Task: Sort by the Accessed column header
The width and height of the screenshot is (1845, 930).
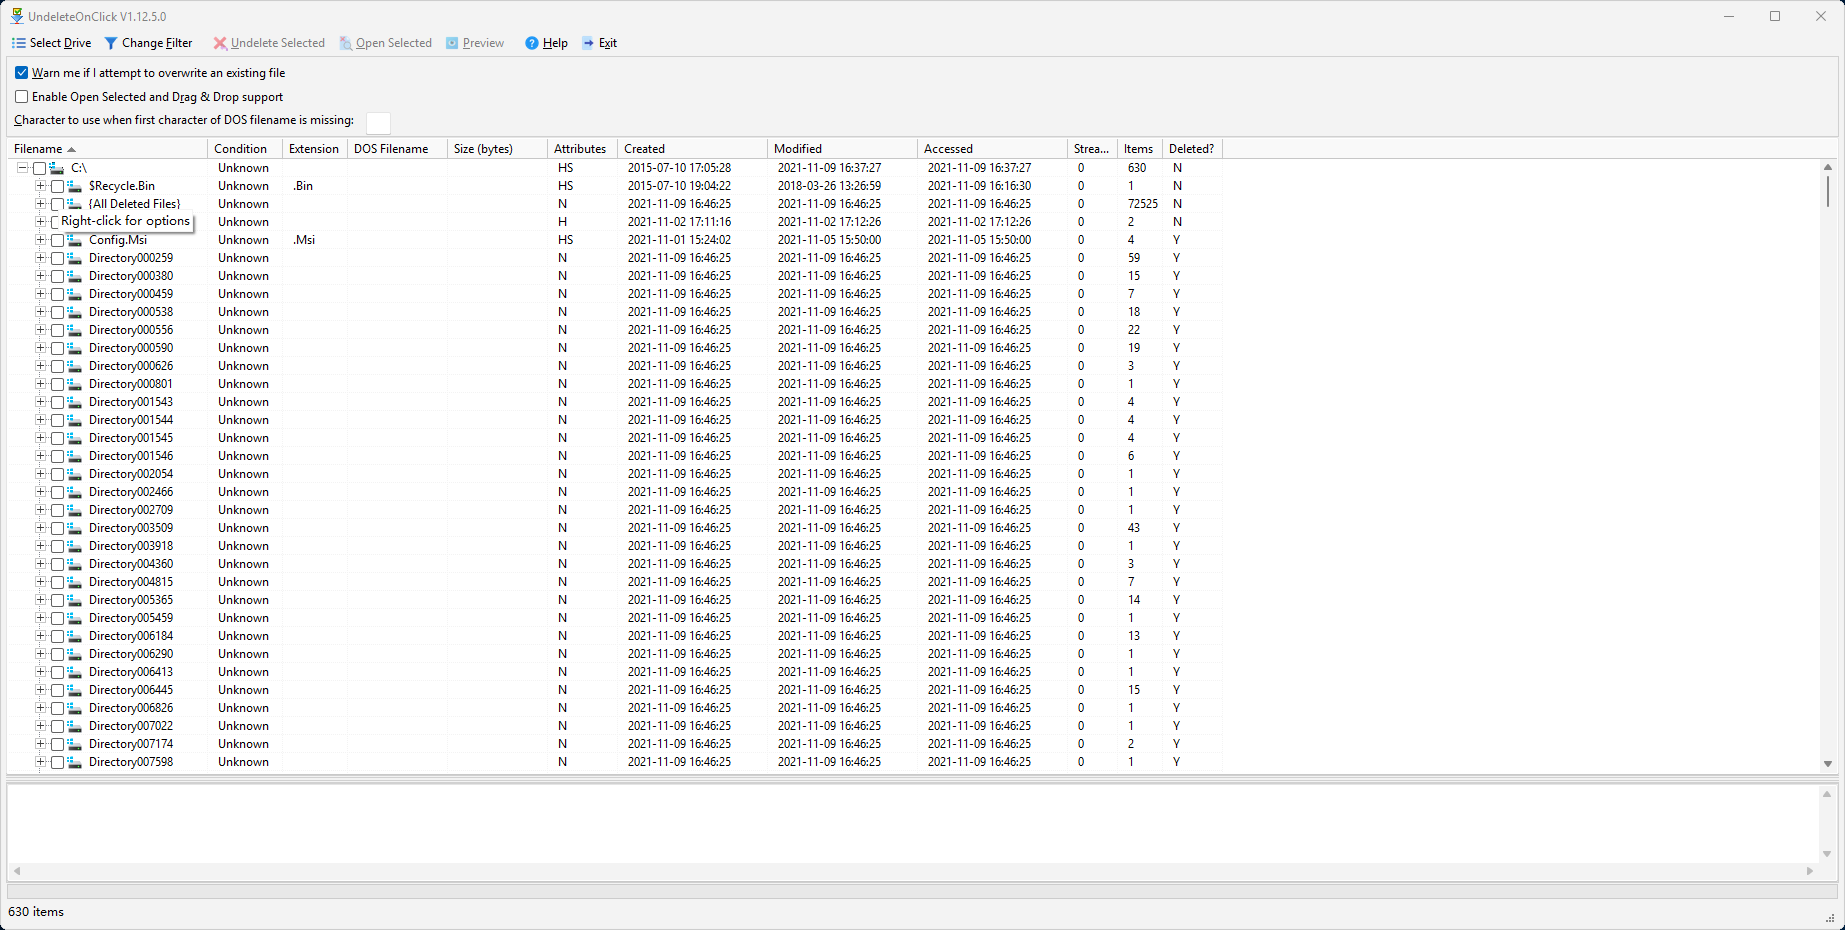Action: click(992, 149)
